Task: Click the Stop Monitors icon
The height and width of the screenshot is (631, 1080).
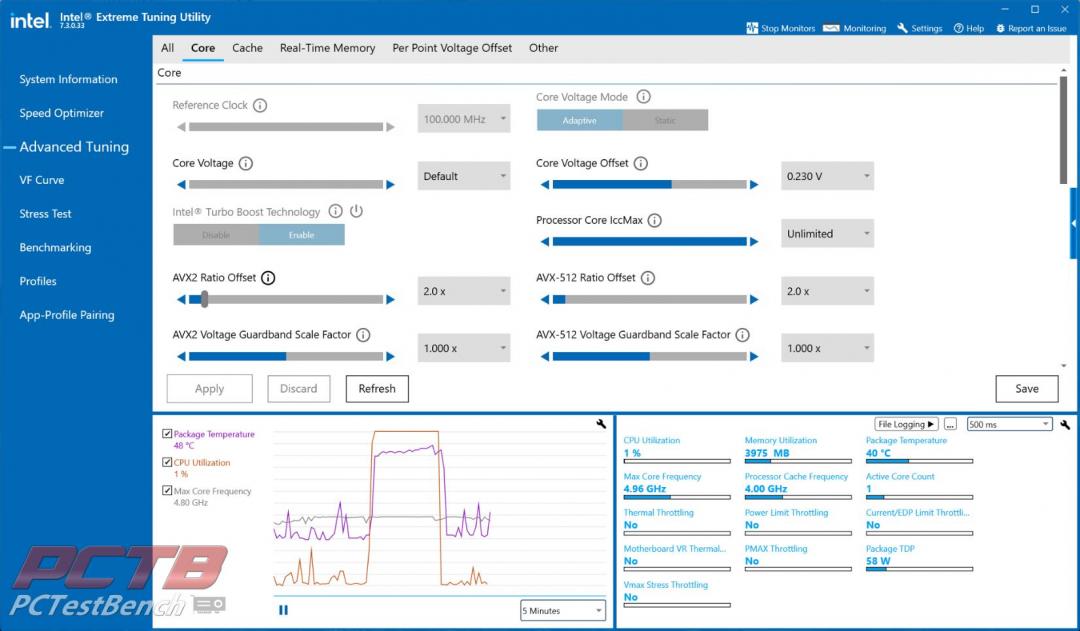Action: (752, 28)
